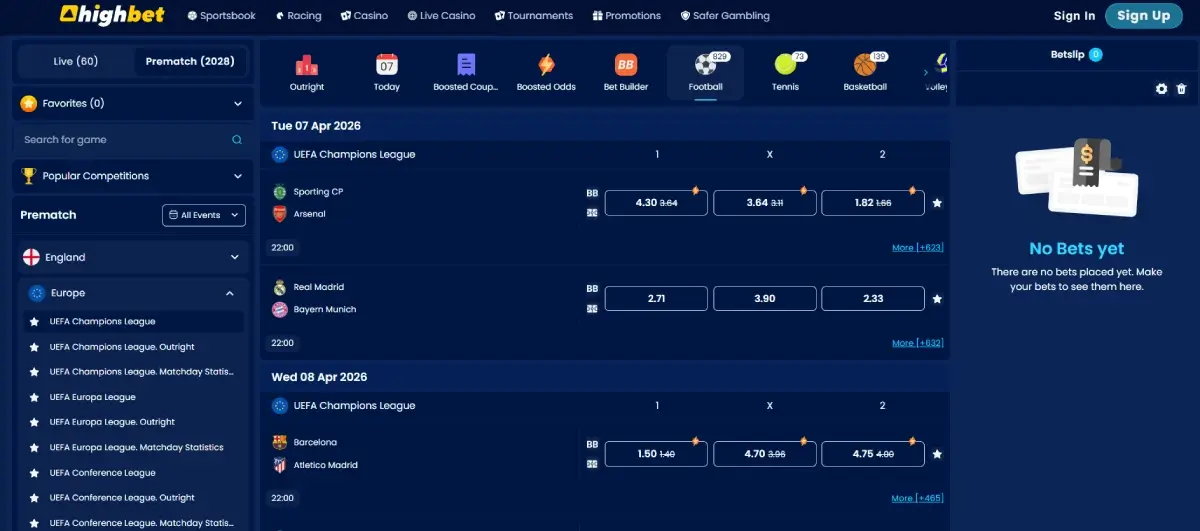Star UEFA Champions League. Outright entry
The image size is (1200, 531).
(x=35, y=347)
